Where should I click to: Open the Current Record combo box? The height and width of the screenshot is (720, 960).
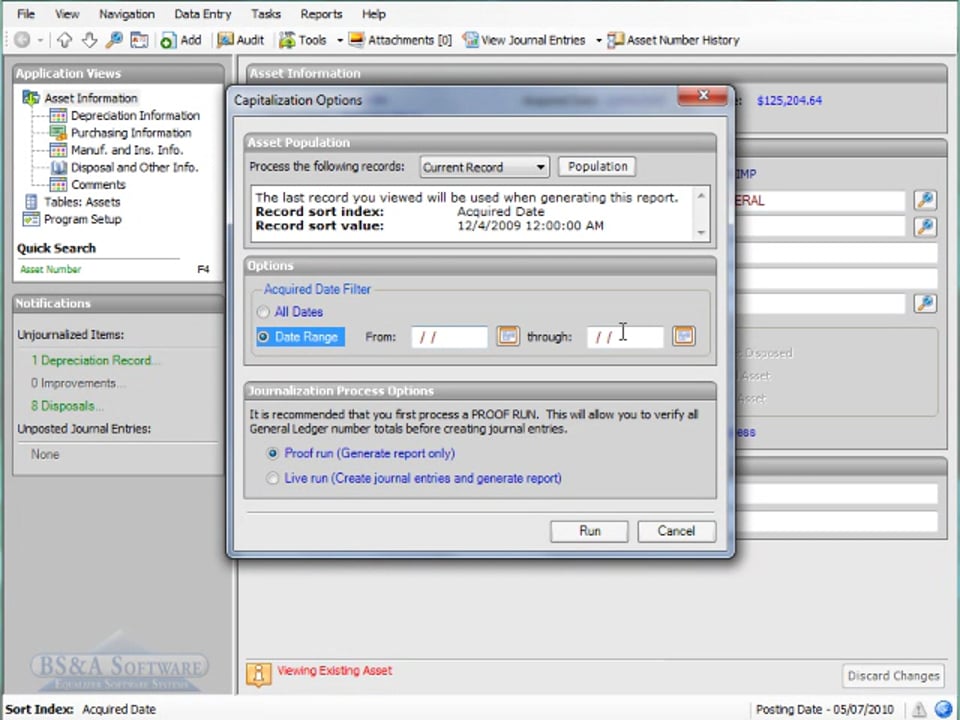[x=484, y=167]
